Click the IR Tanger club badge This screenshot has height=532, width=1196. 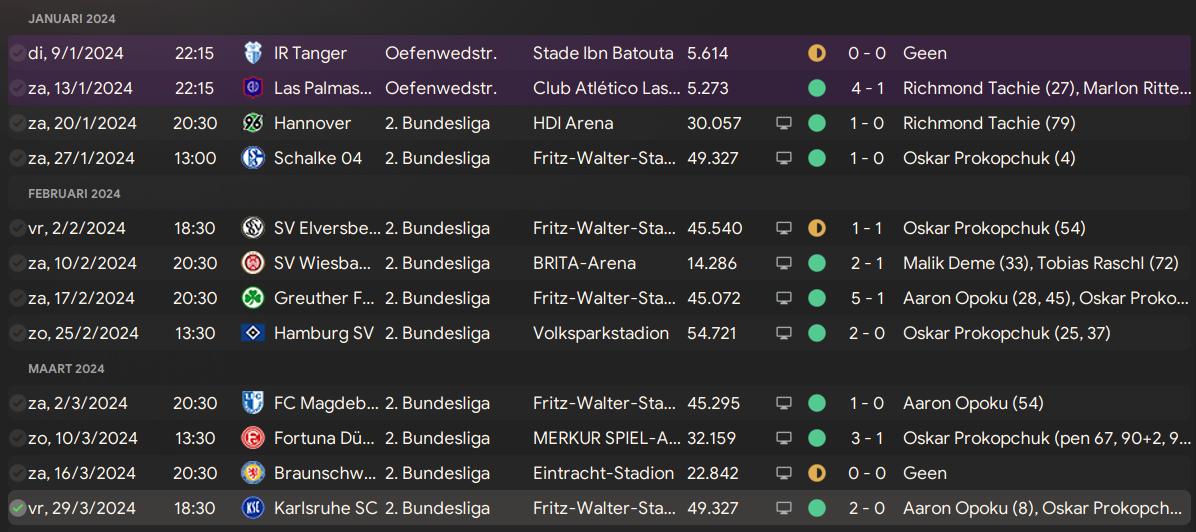click(252, 53)
